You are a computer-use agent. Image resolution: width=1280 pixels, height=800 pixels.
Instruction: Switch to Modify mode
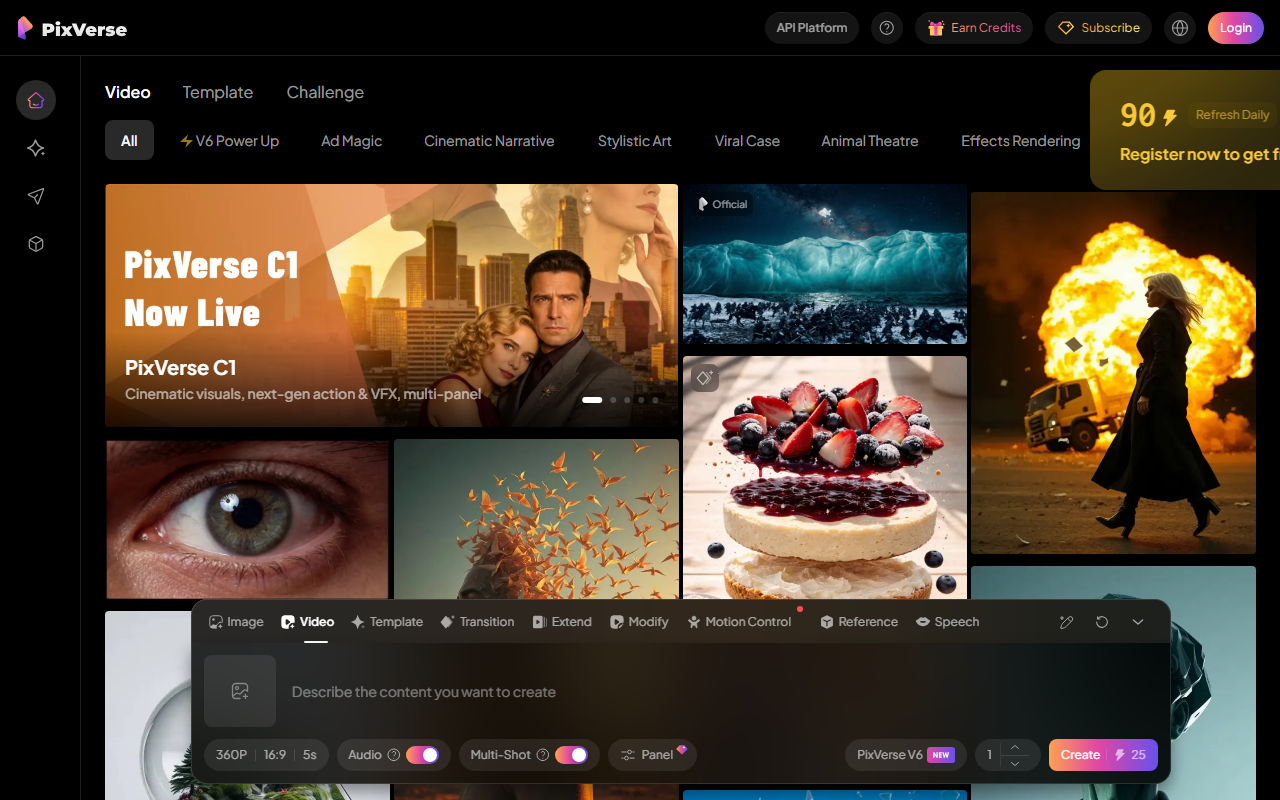pyautogui.click(x=639, y=622)
